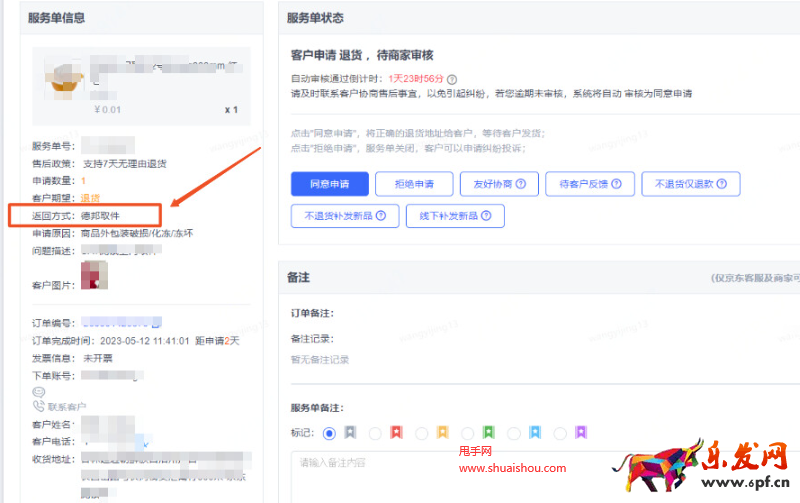Click the orange 退货 expectation text
The height and width of the screenshot is (503, 800).
point(90,198)
